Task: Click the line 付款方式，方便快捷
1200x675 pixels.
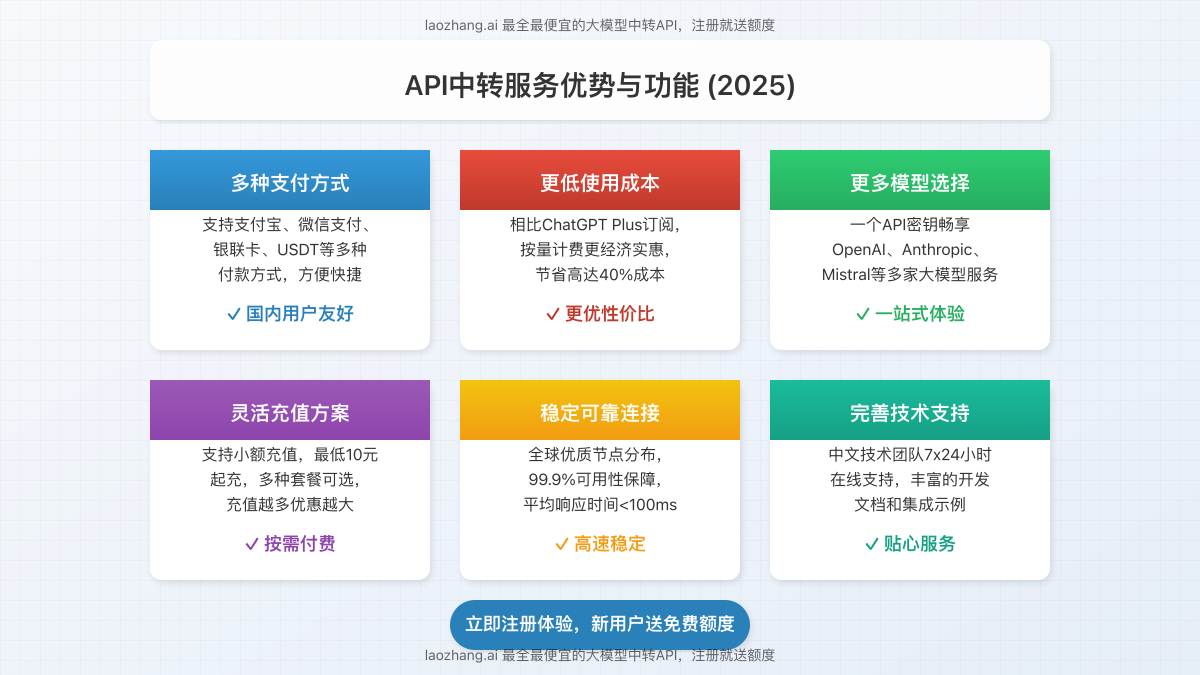Action: 290,275
